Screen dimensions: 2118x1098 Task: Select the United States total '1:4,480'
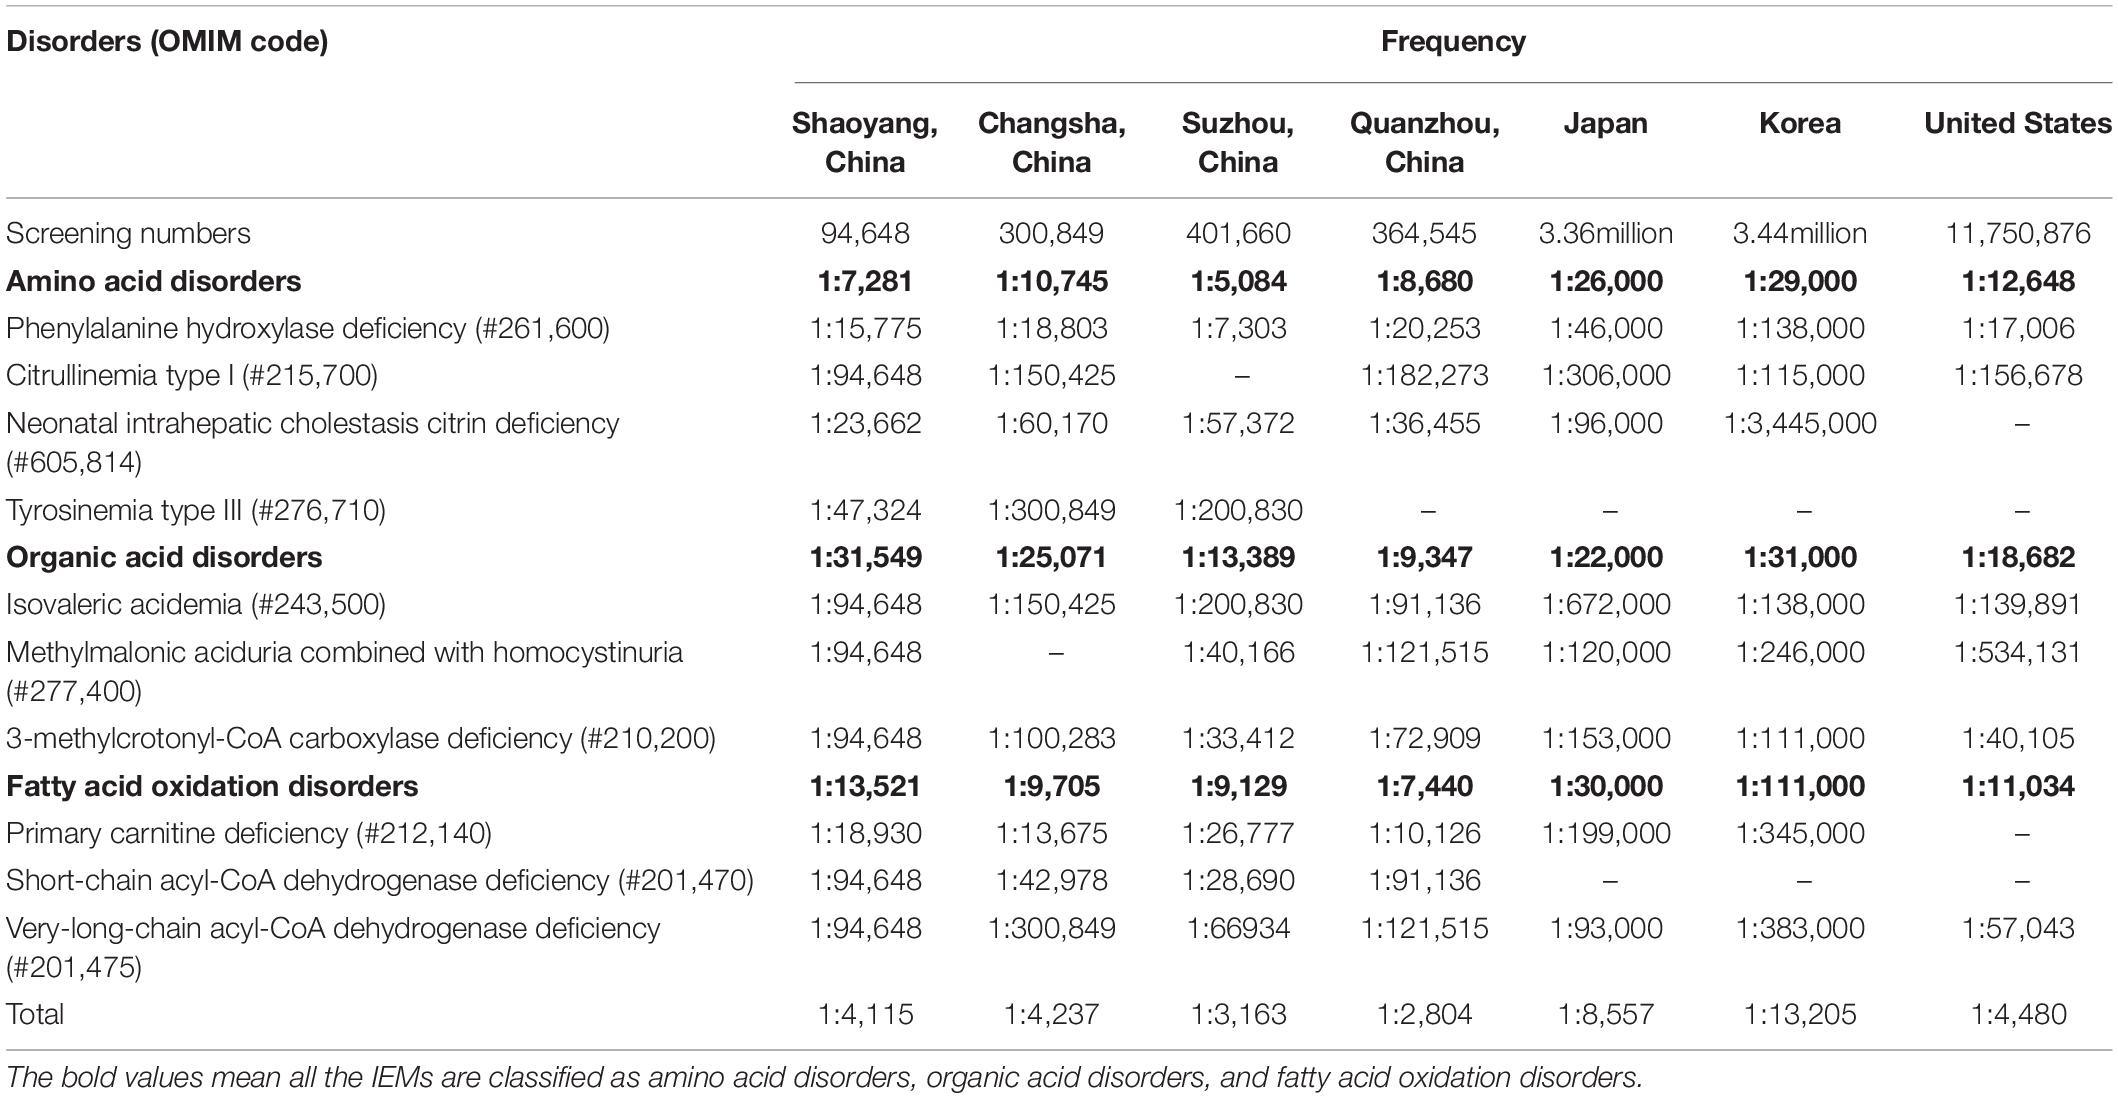[x=2018, y=1014]
